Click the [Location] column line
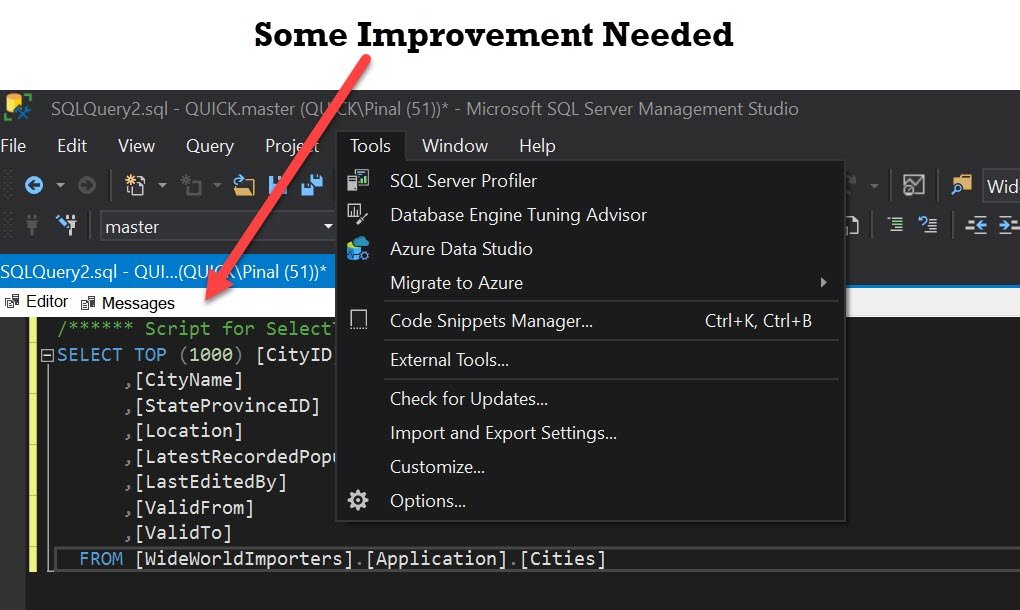The width and height of the screenshot is (1020, 610). click(x=183, y=431)
